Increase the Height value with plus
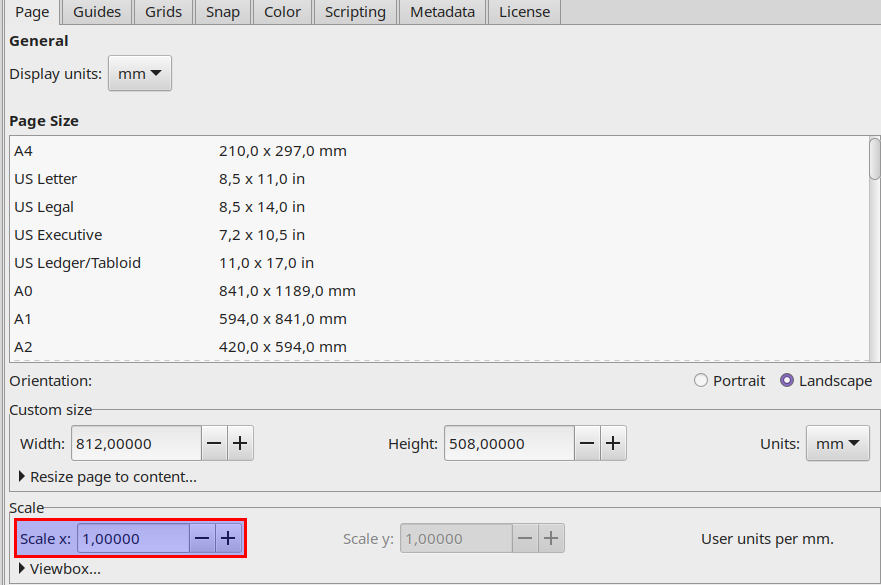Screen dimensions: 881x585 pos(613,443)
